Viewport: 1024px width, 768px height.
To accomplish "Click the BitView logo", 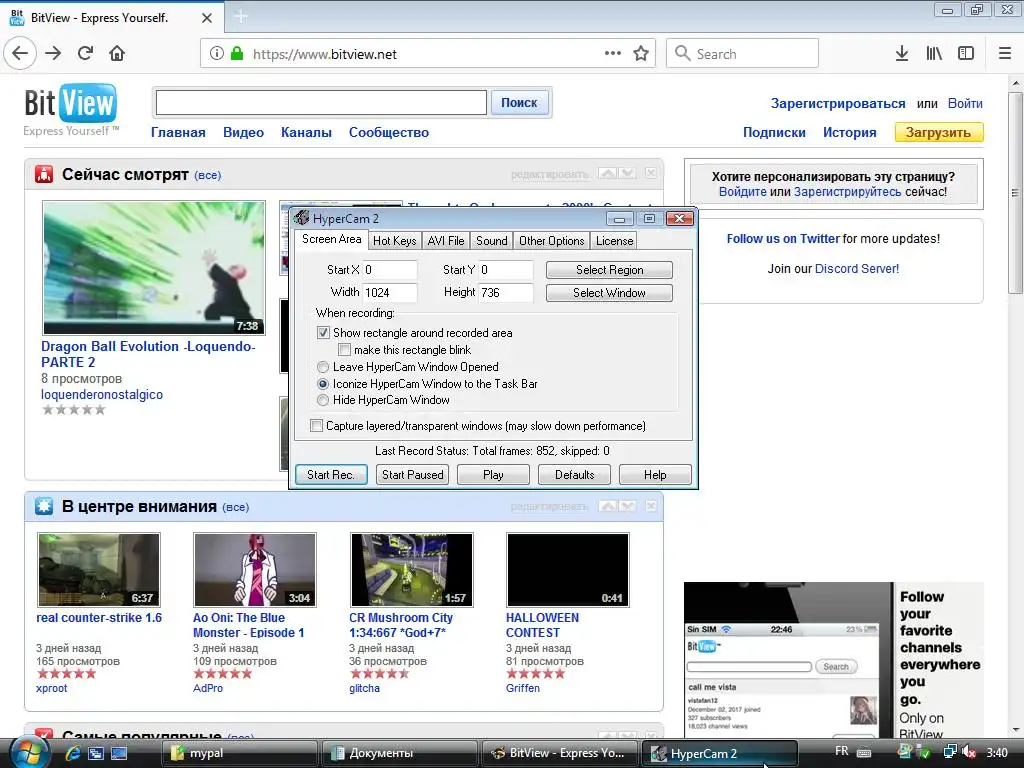I will [71, 109].
